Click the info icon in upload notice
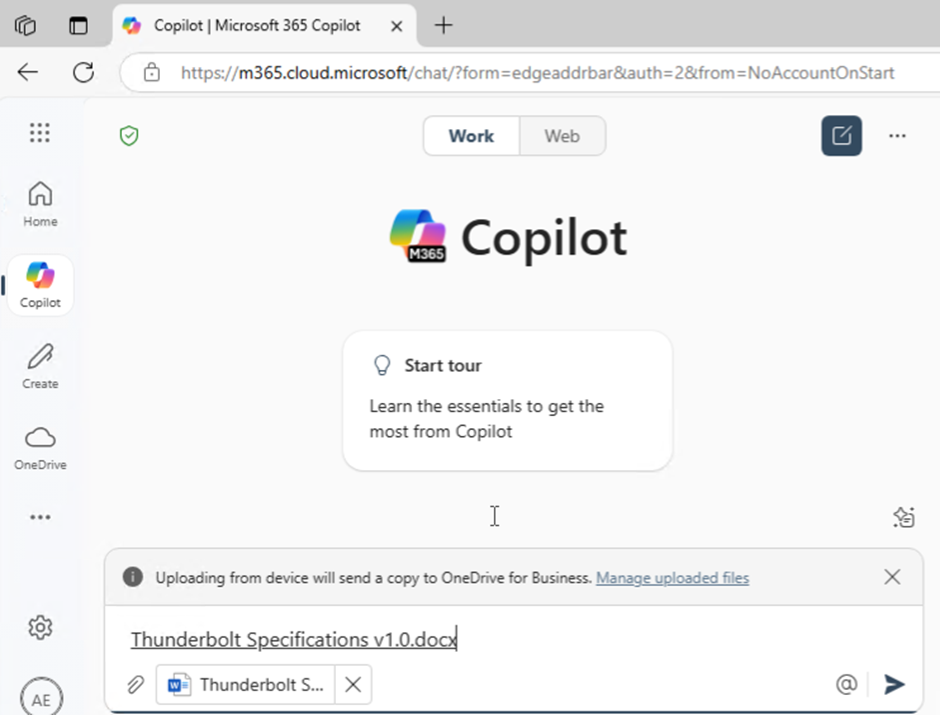Image resolution: width=940 pixels, height=715 pixels. point(132,577)
